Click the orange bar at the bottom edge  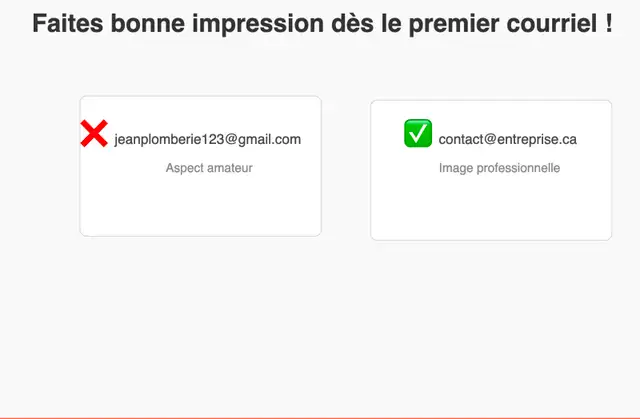pyautogui.click(x=320, y=418)
